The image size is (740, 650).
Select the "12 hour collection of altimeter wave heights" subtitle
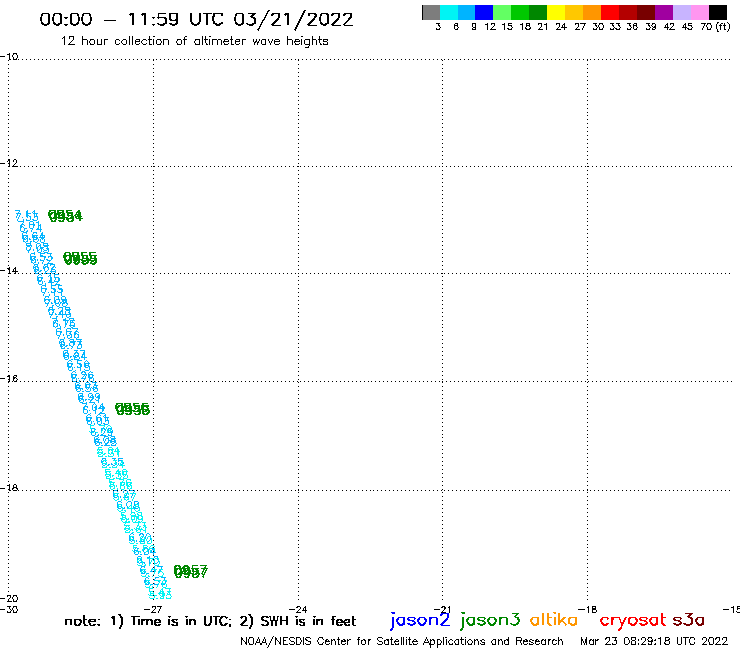click(x=194, y=41)
